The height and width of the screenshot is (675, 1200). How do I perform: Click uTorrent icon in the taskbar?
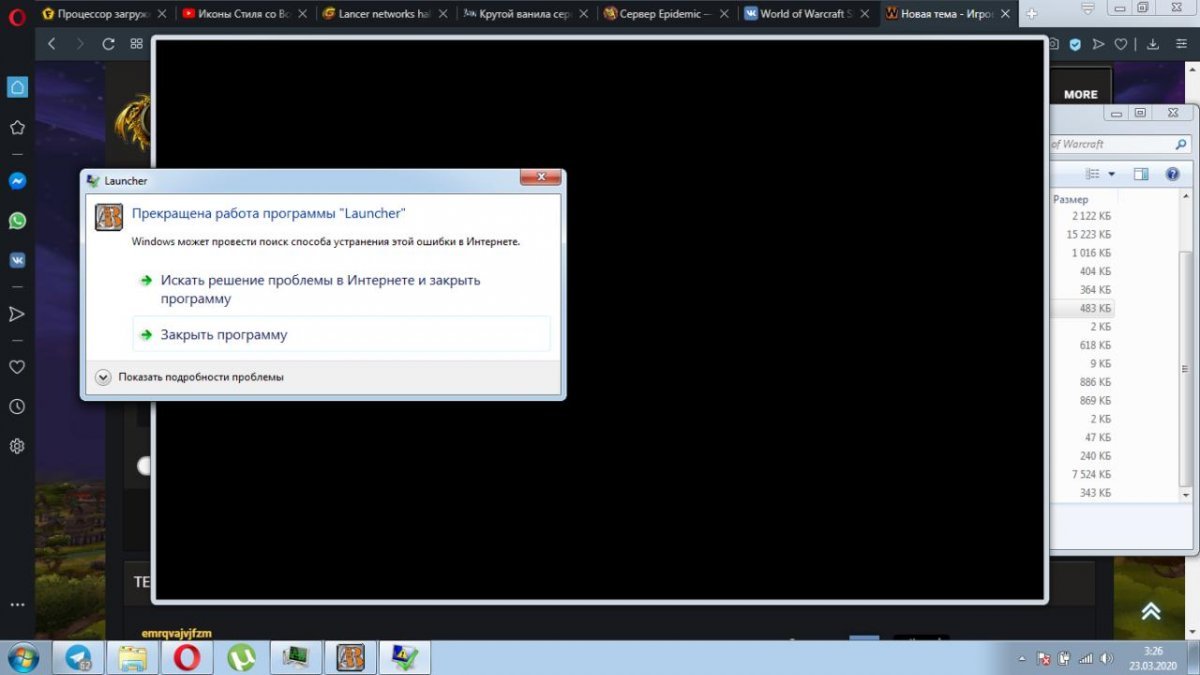coord(241,657)
